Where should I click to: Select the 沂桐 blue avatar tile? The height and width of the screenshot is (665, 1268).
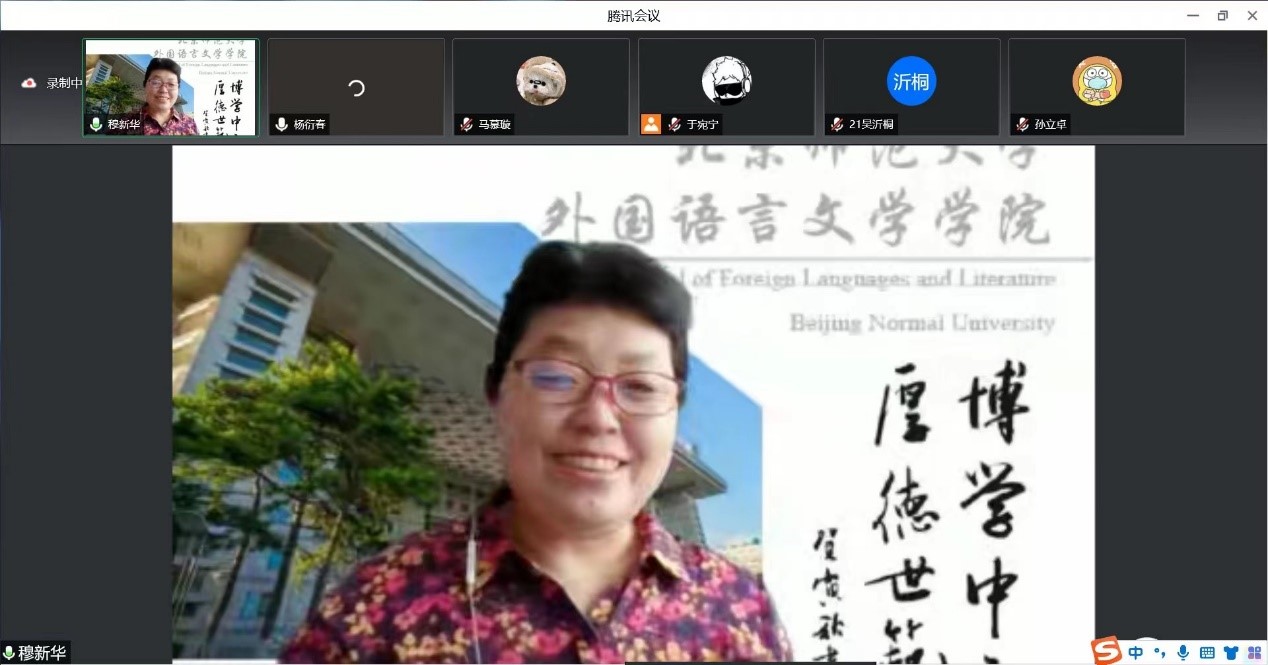coord(911,80)
